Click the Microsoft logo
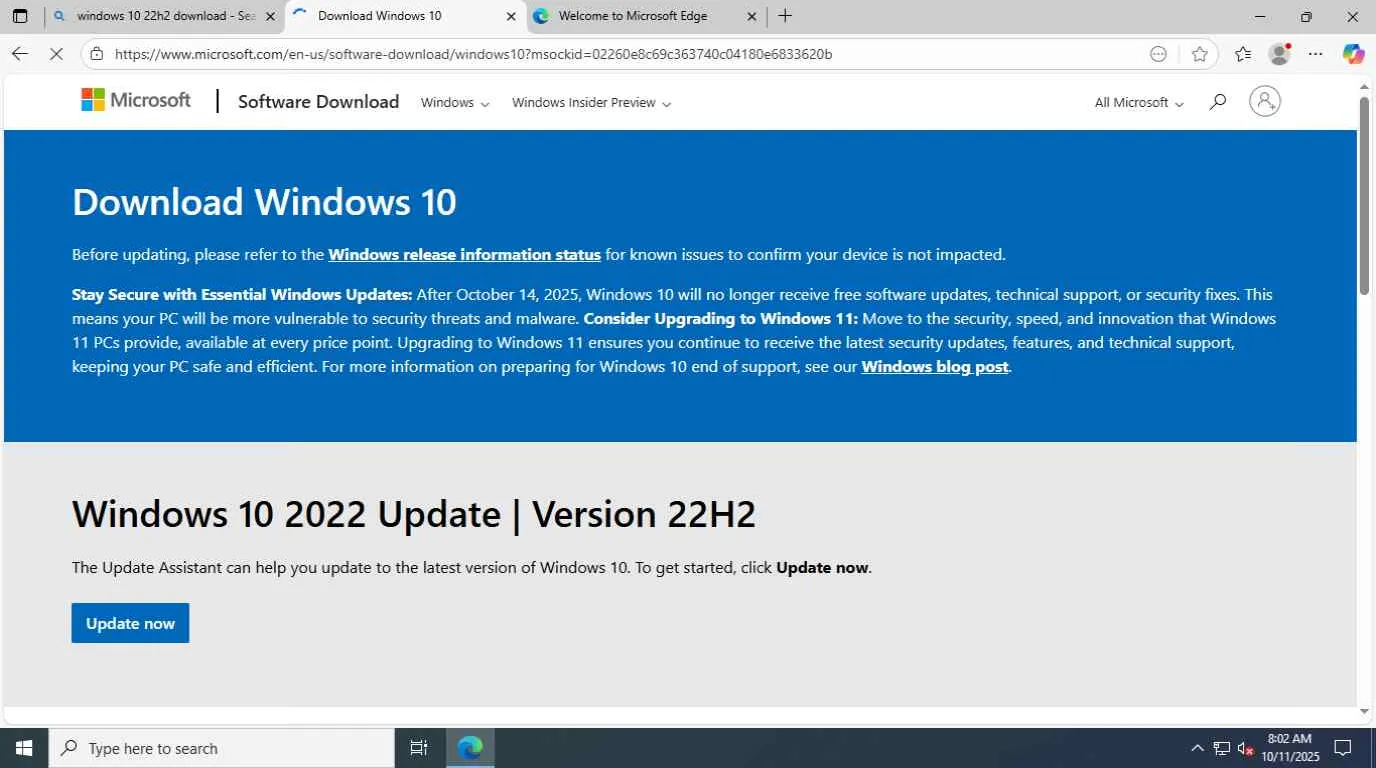Screen dimensions: 1376x768 [x=136, y=100]
